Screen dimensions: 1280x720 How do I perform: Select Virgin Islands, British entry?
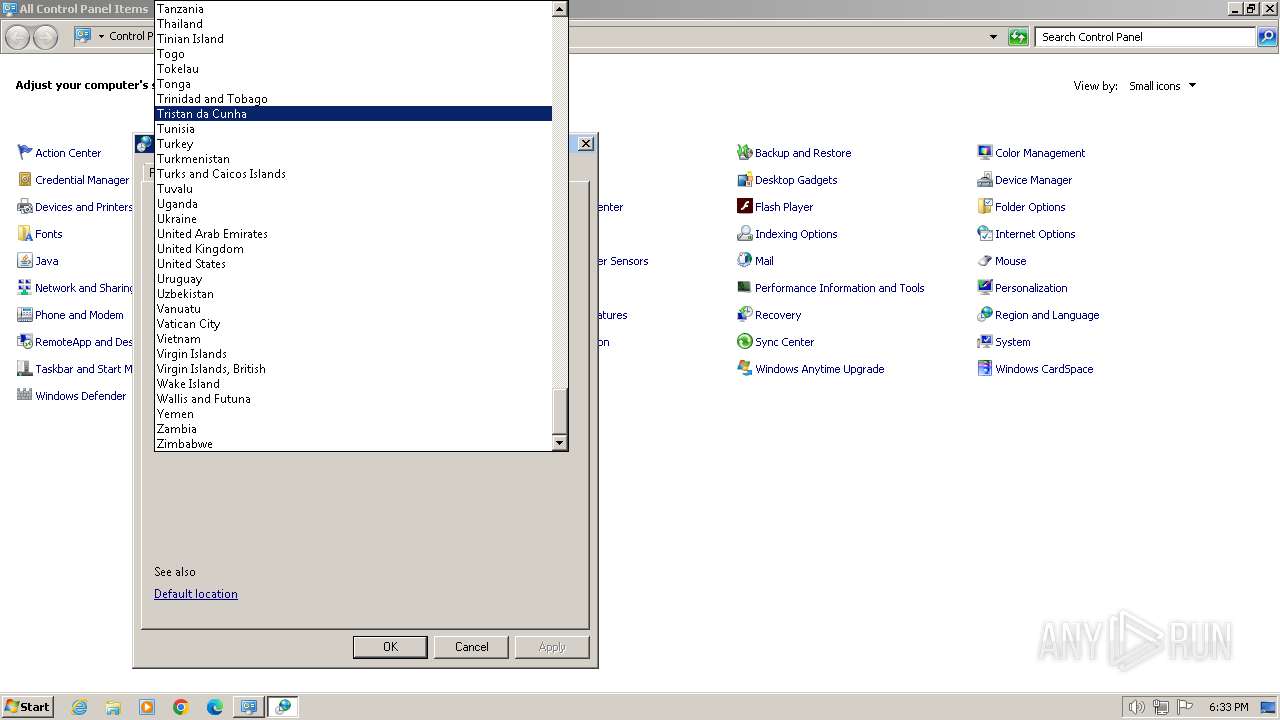(x=353, y=369)
